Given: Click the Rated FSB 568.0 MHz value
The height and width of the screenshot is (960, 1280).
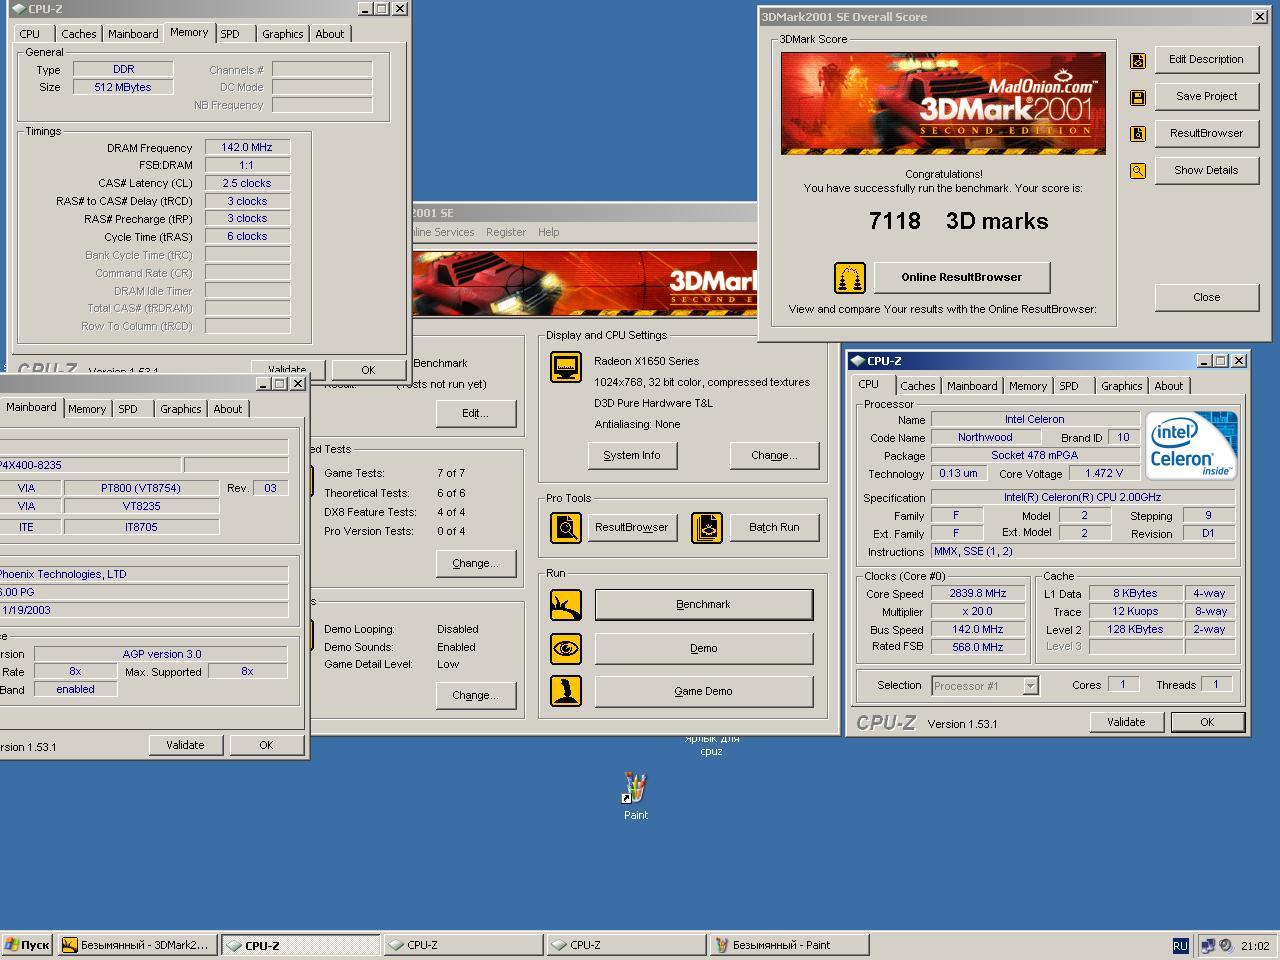Looking at the screenshot, I should (x=978, y=647).
